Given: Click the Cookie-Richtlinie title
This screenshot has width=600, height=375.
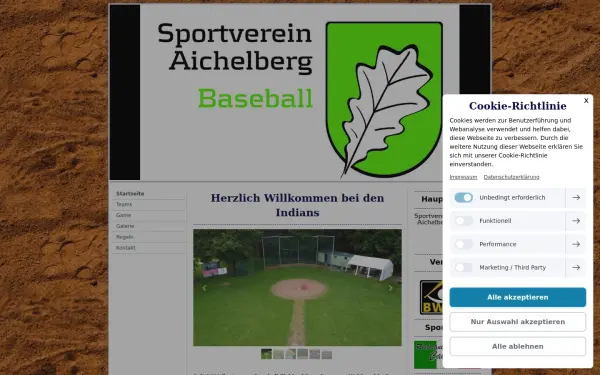Looking at the screenshot, I should pos(517,106).
